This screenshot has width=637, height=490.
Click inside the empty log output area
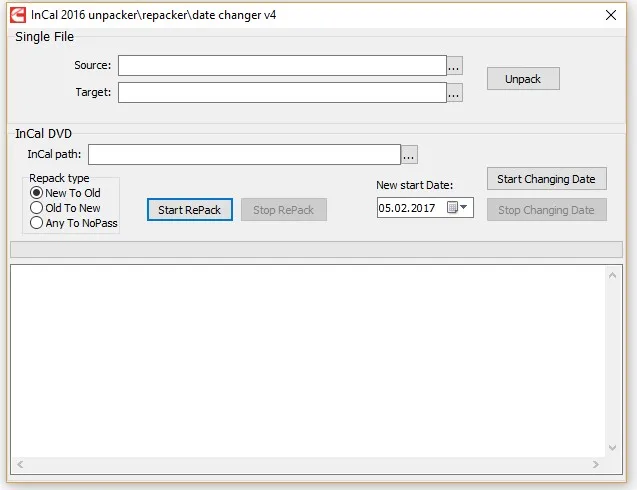(x=308, y=362)
